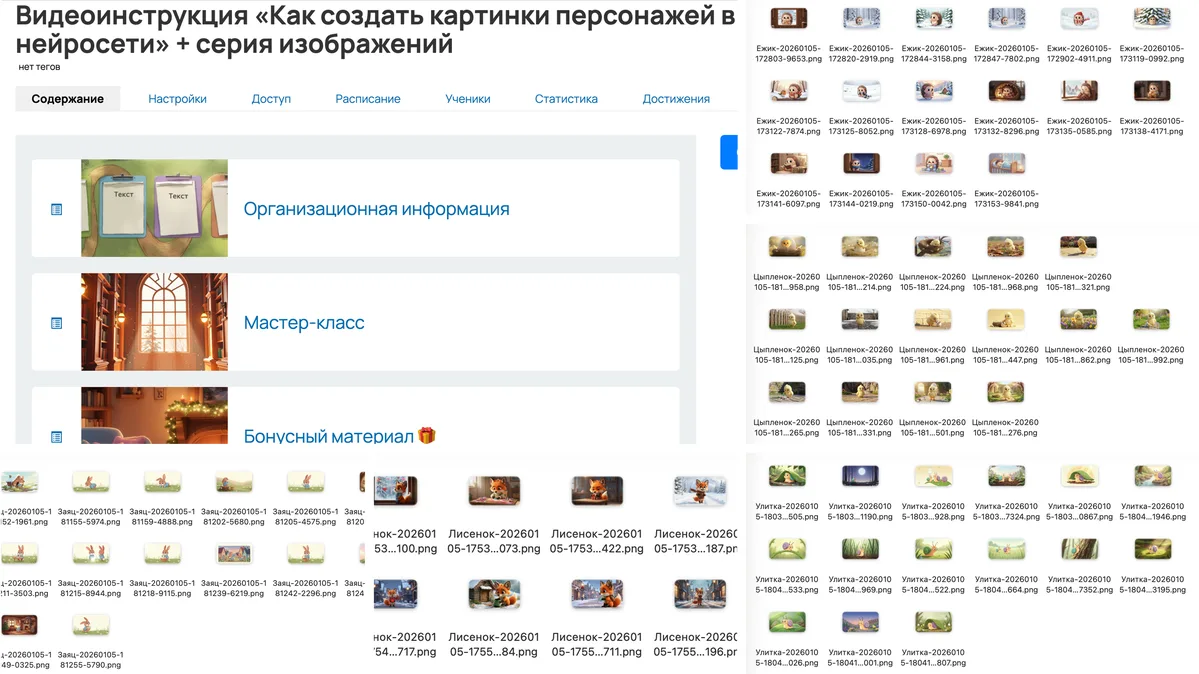Image resolution: width=1199 pixels, height=674 pixels.
Task: Click Лисенок file name ending 84.png
Action: [x=494, y=644]
